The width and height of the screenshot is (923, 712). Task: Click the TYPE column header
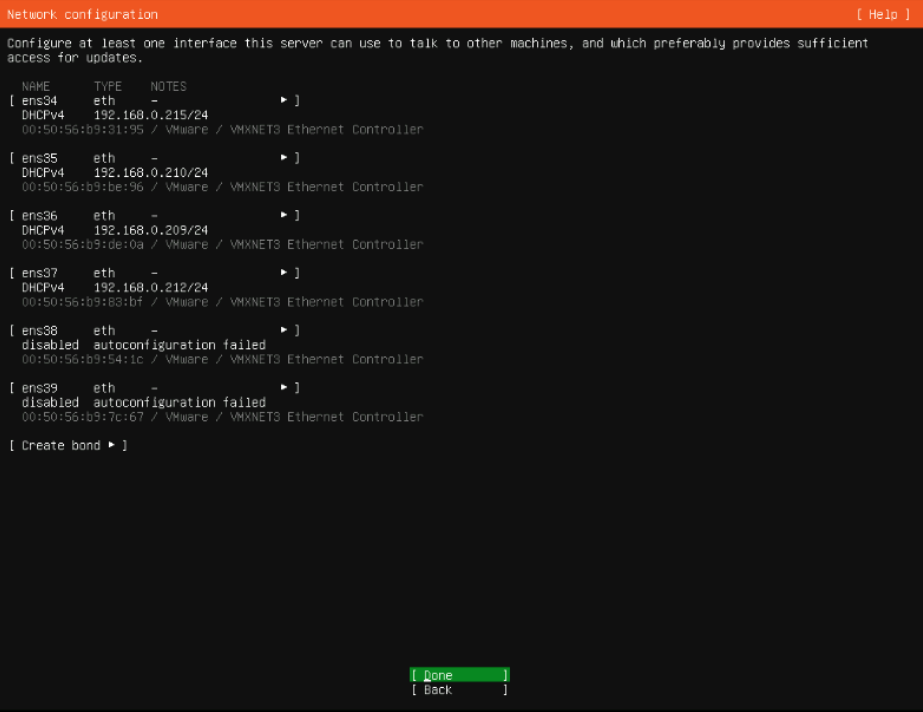108,86
